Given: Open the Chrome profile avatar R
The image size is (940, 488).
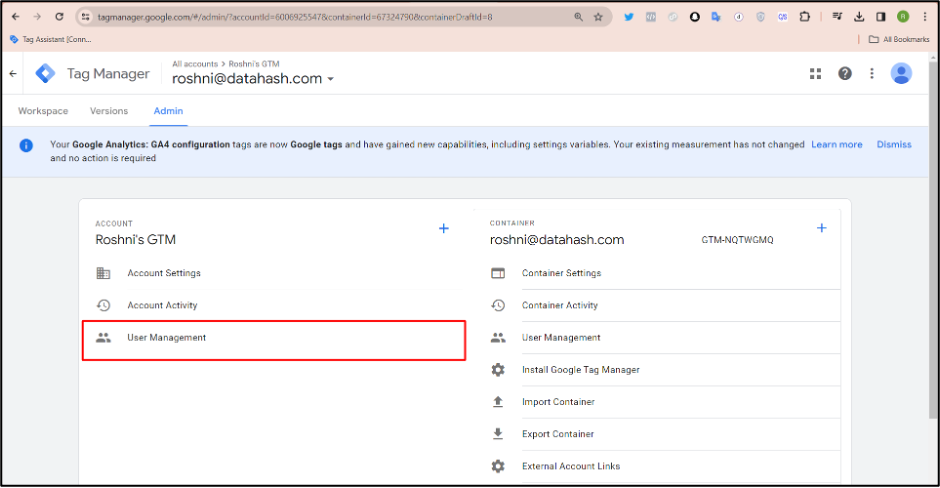Looking at the screenshot, I should point(903,17).
